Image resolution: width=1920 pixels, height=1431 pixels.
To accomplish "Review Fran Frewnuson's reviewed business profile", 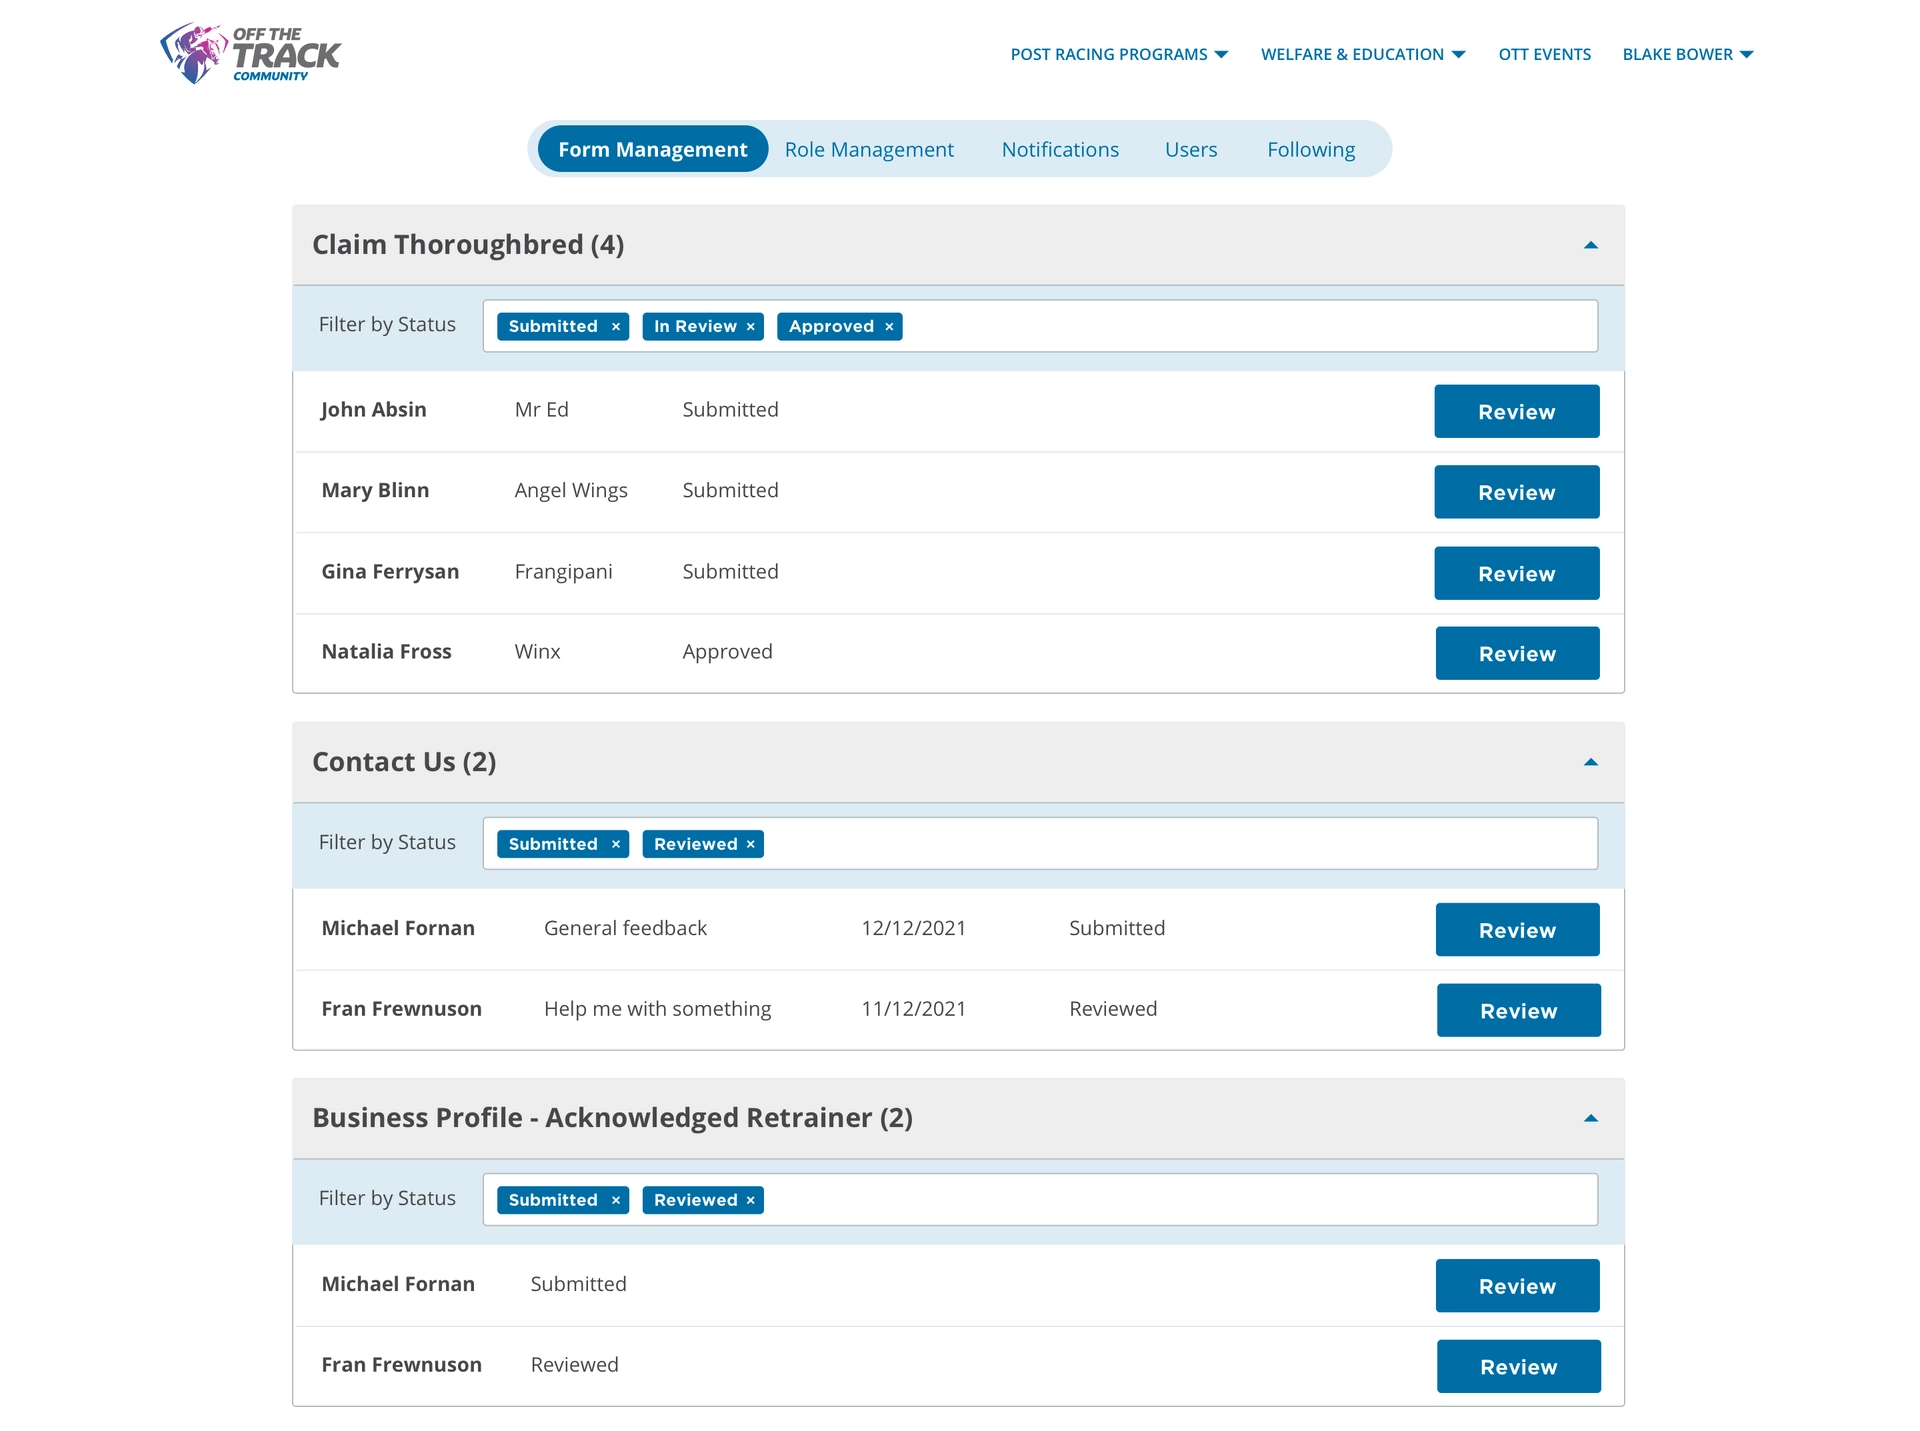I will 1519,1367.
